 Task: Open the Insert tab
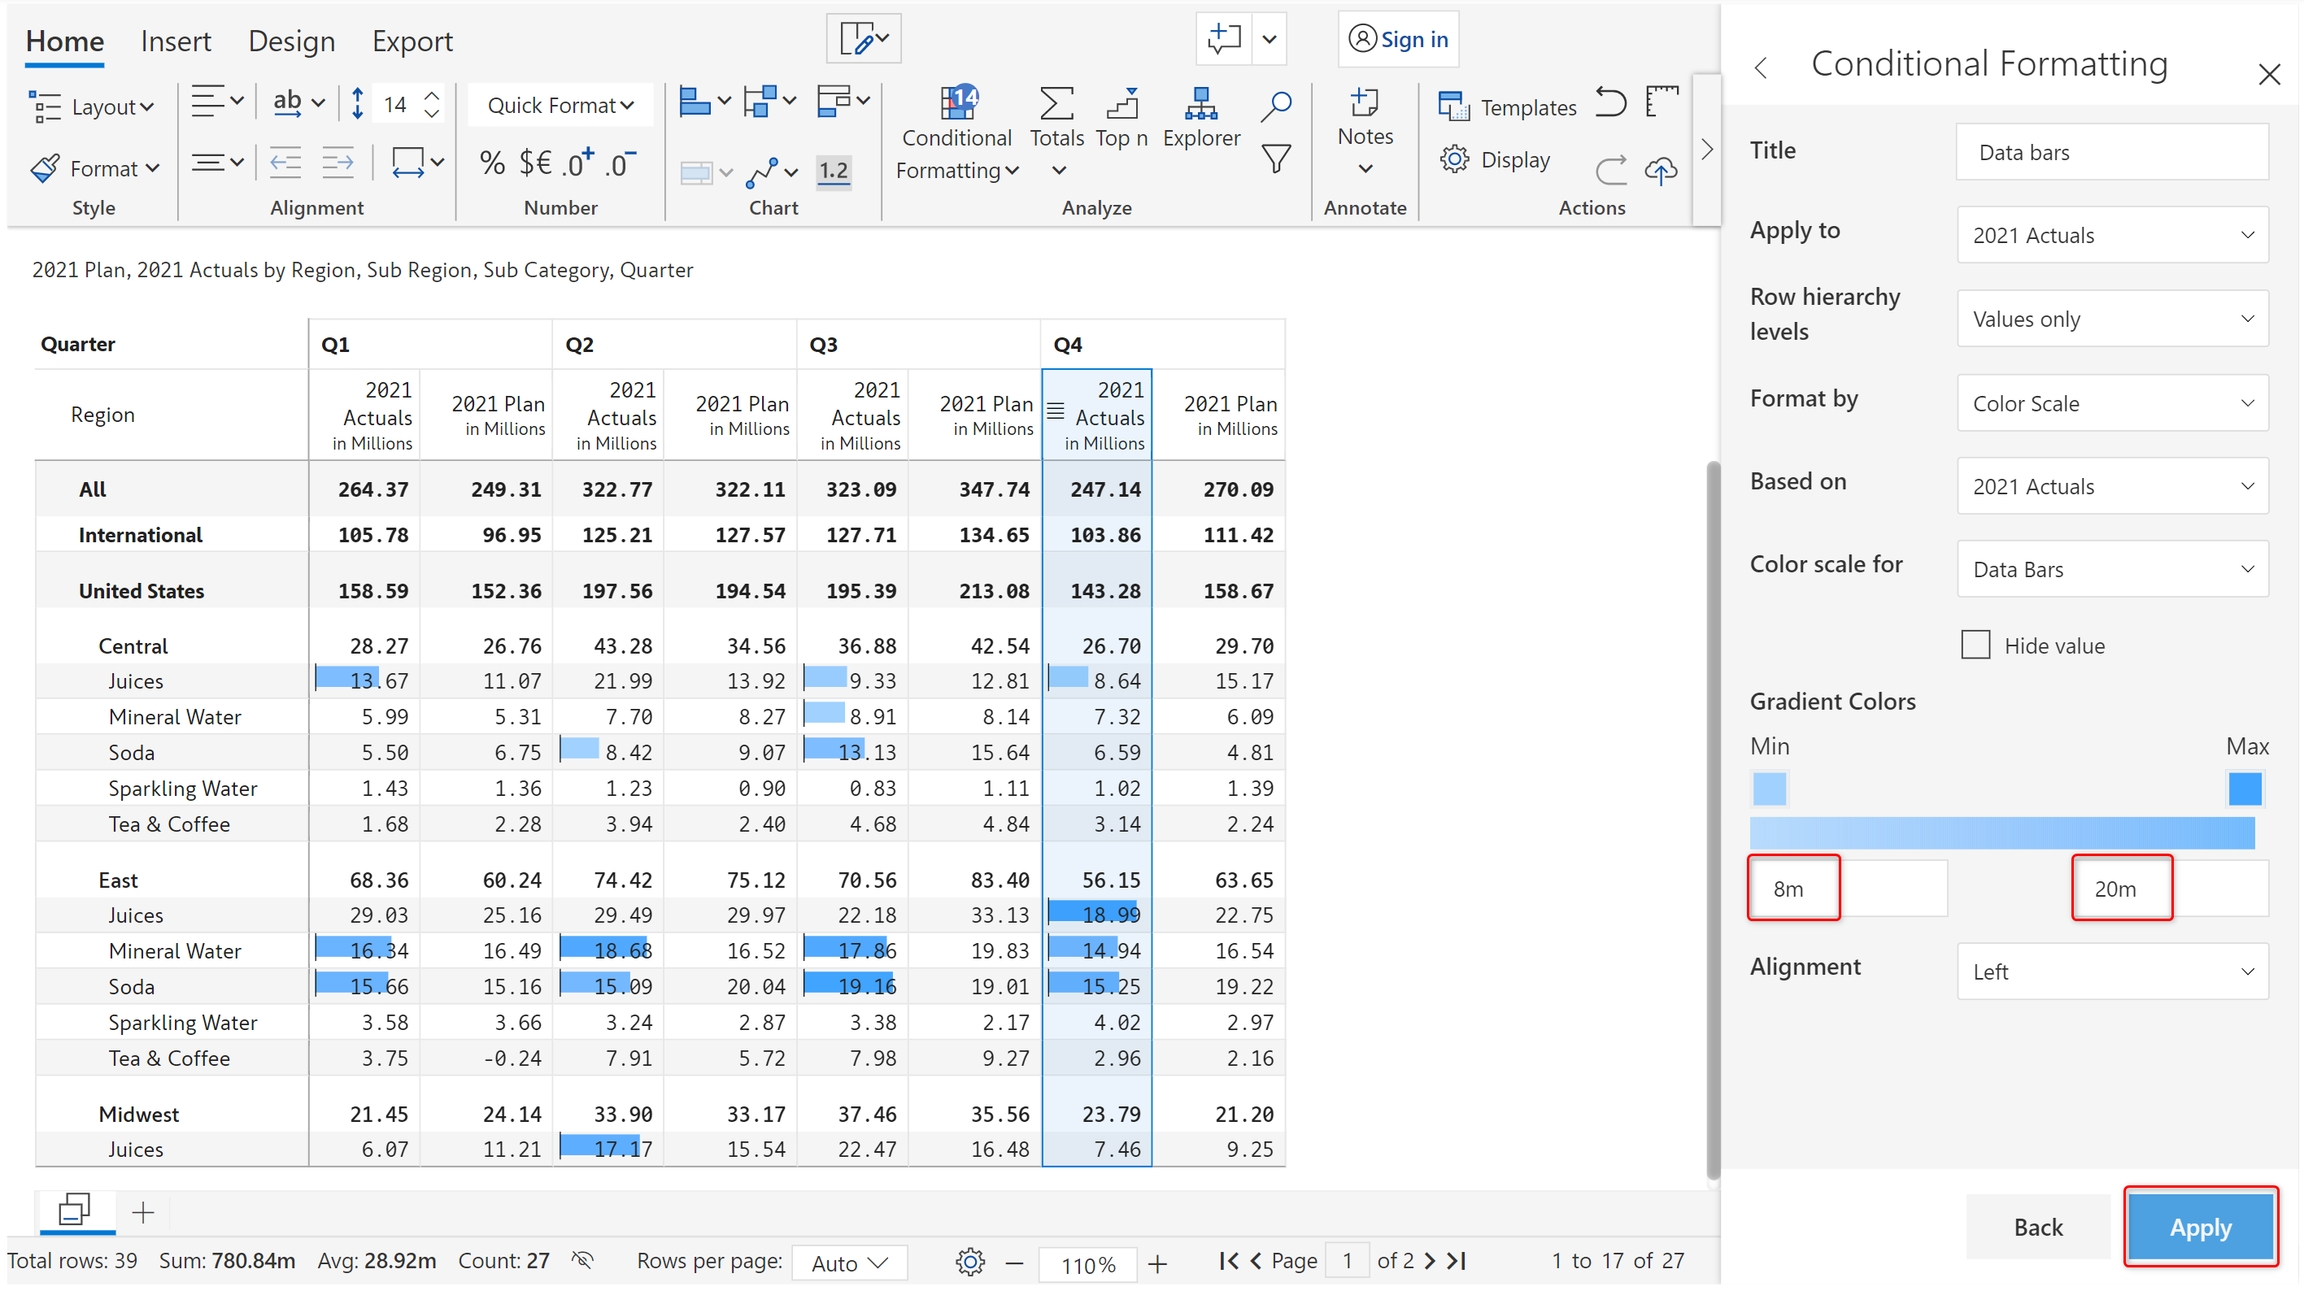(176, 41)
